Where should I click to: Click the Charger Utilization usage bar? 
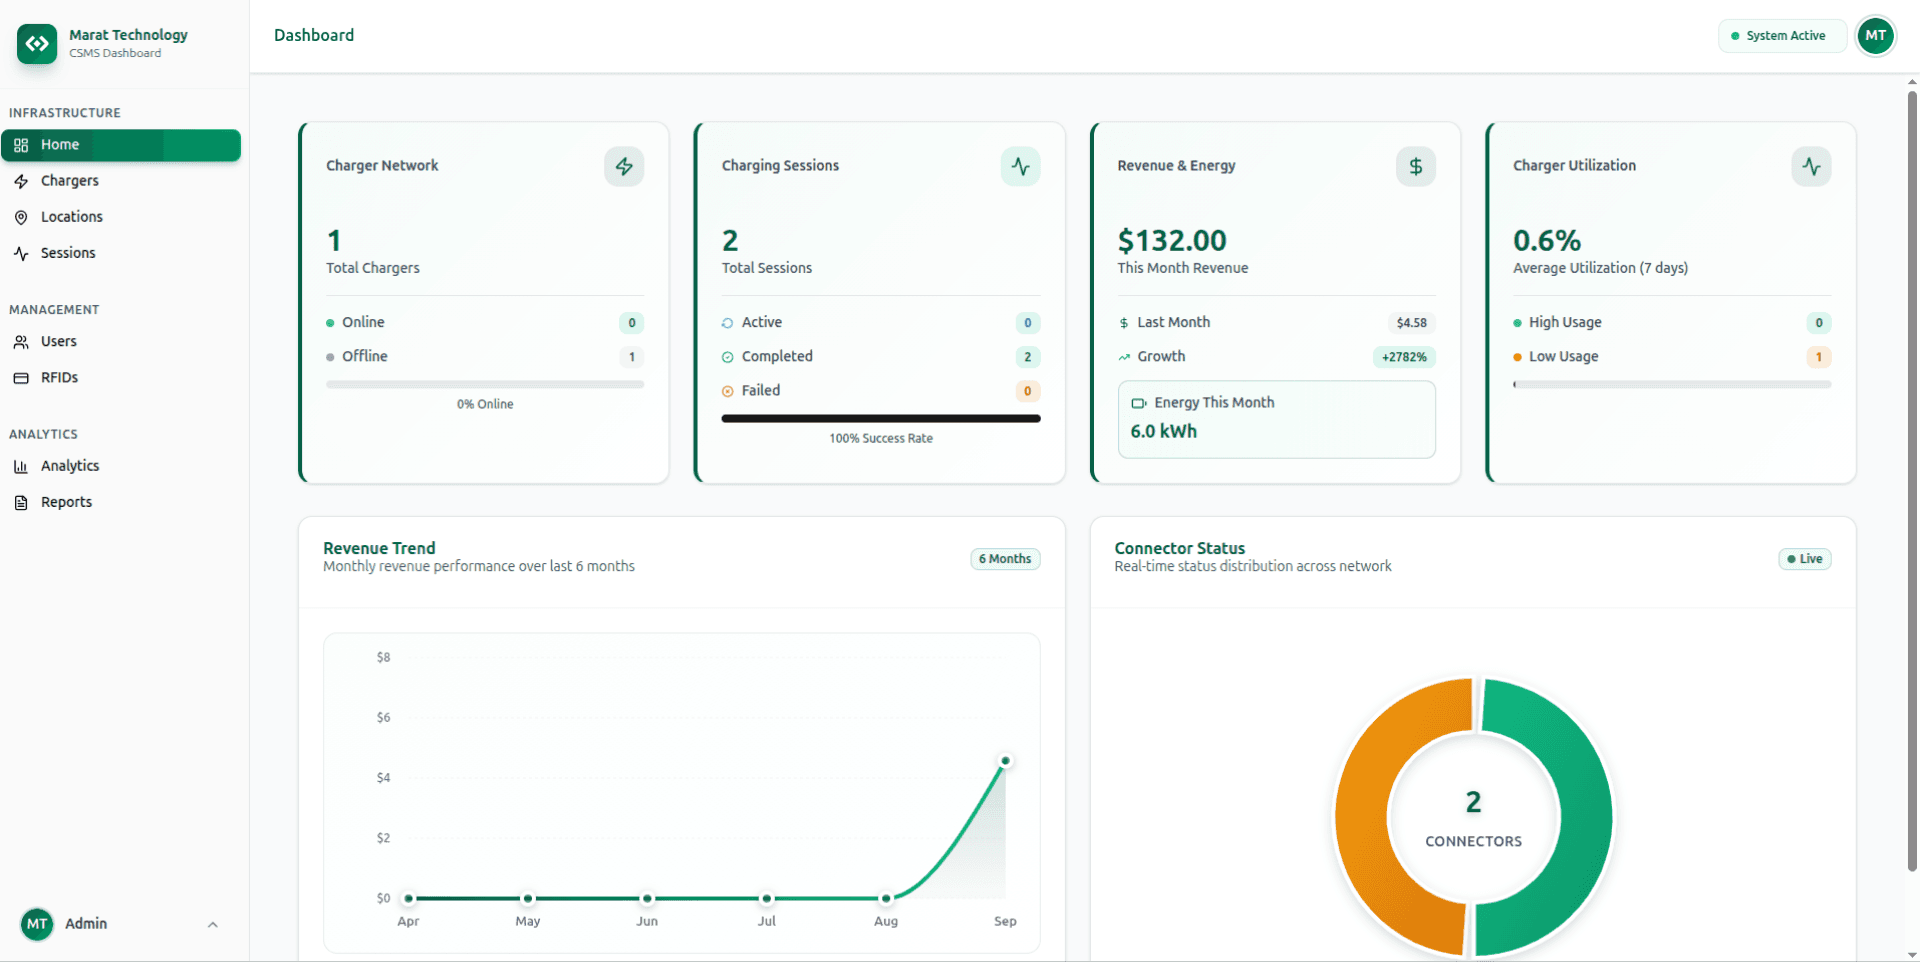1672,384
